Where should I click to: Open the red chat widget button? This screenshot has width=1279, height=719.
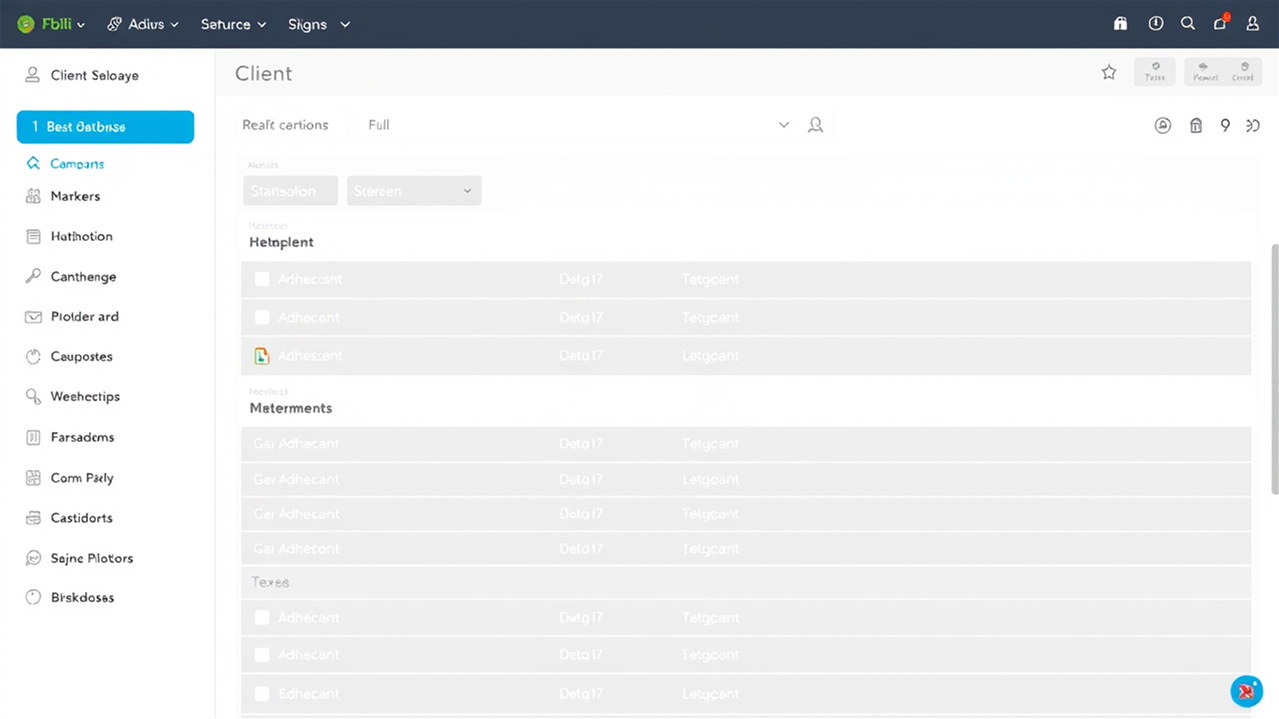click(x=1246, y=691)
